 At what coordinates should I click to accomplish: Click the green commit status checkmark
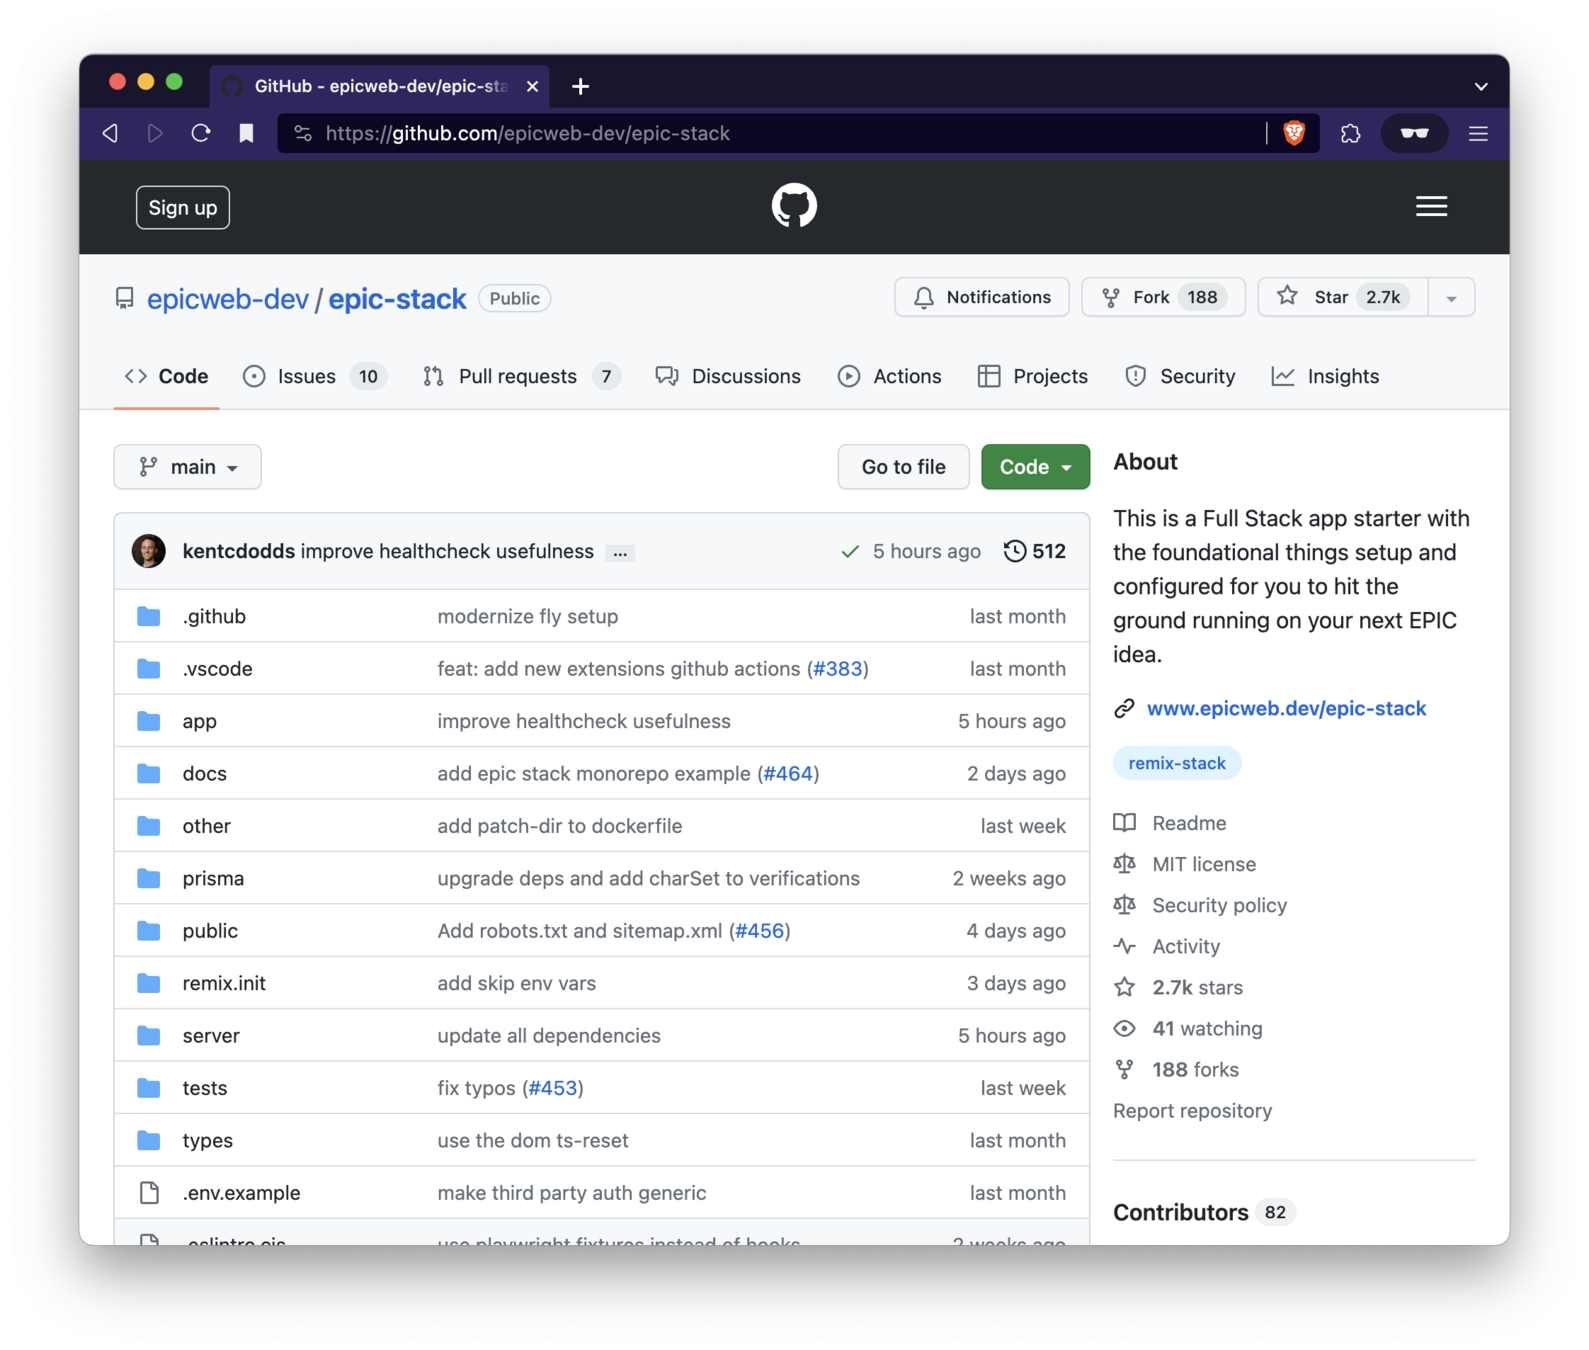point(850,552)
